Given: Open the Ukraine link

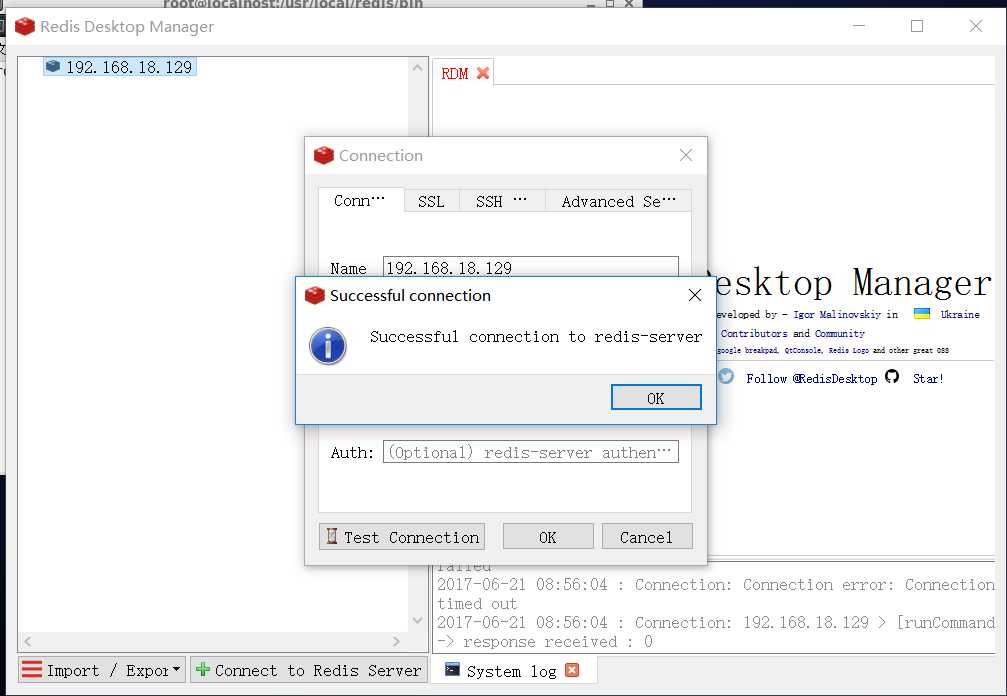Looking at the screenshot, I should 960,315.
